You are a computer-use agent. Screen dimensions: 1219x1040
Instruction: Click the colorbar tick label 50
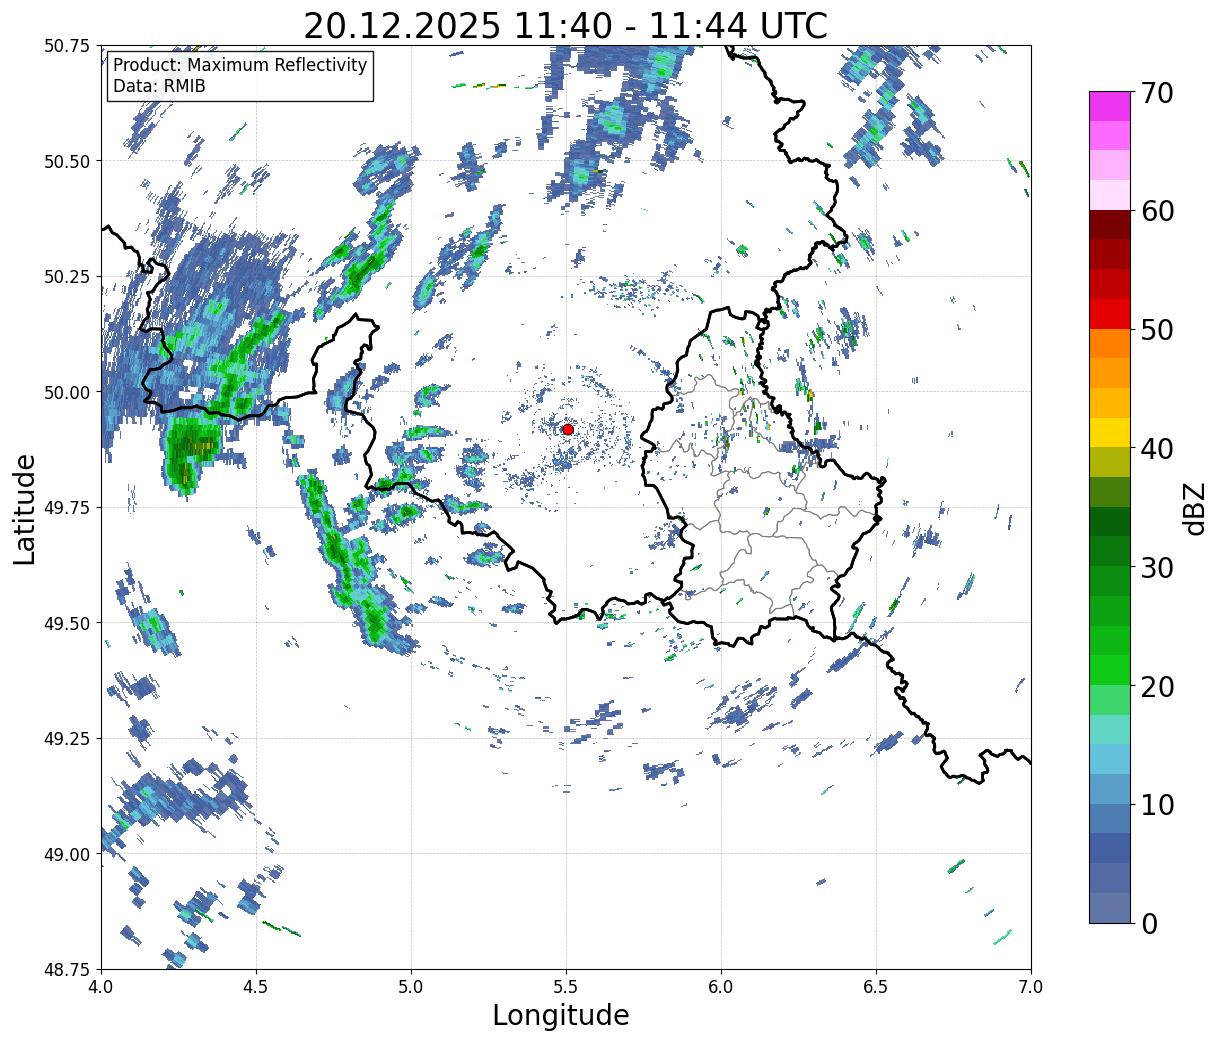click(1156, 330)
